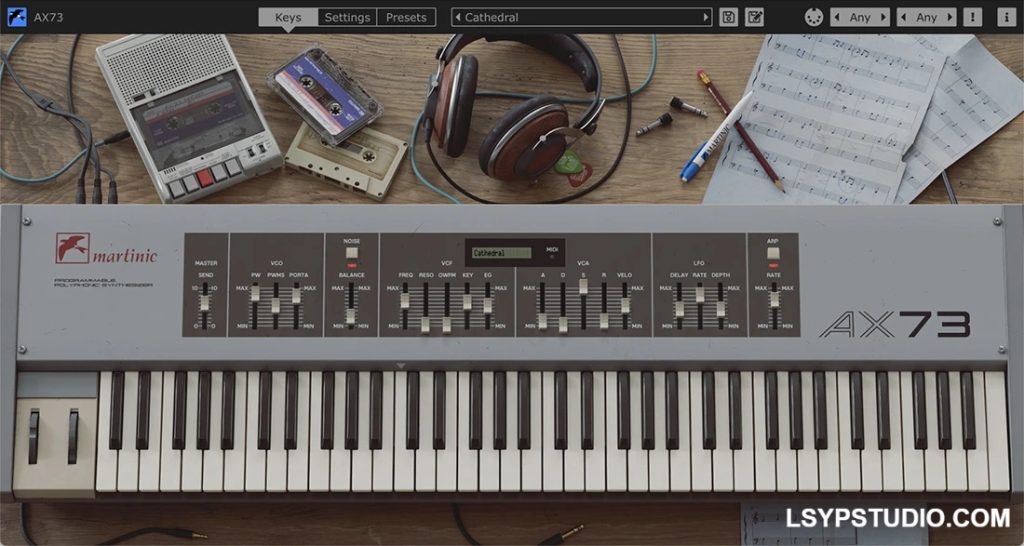Adjust the LFO DELAY slider

[679, 309]
